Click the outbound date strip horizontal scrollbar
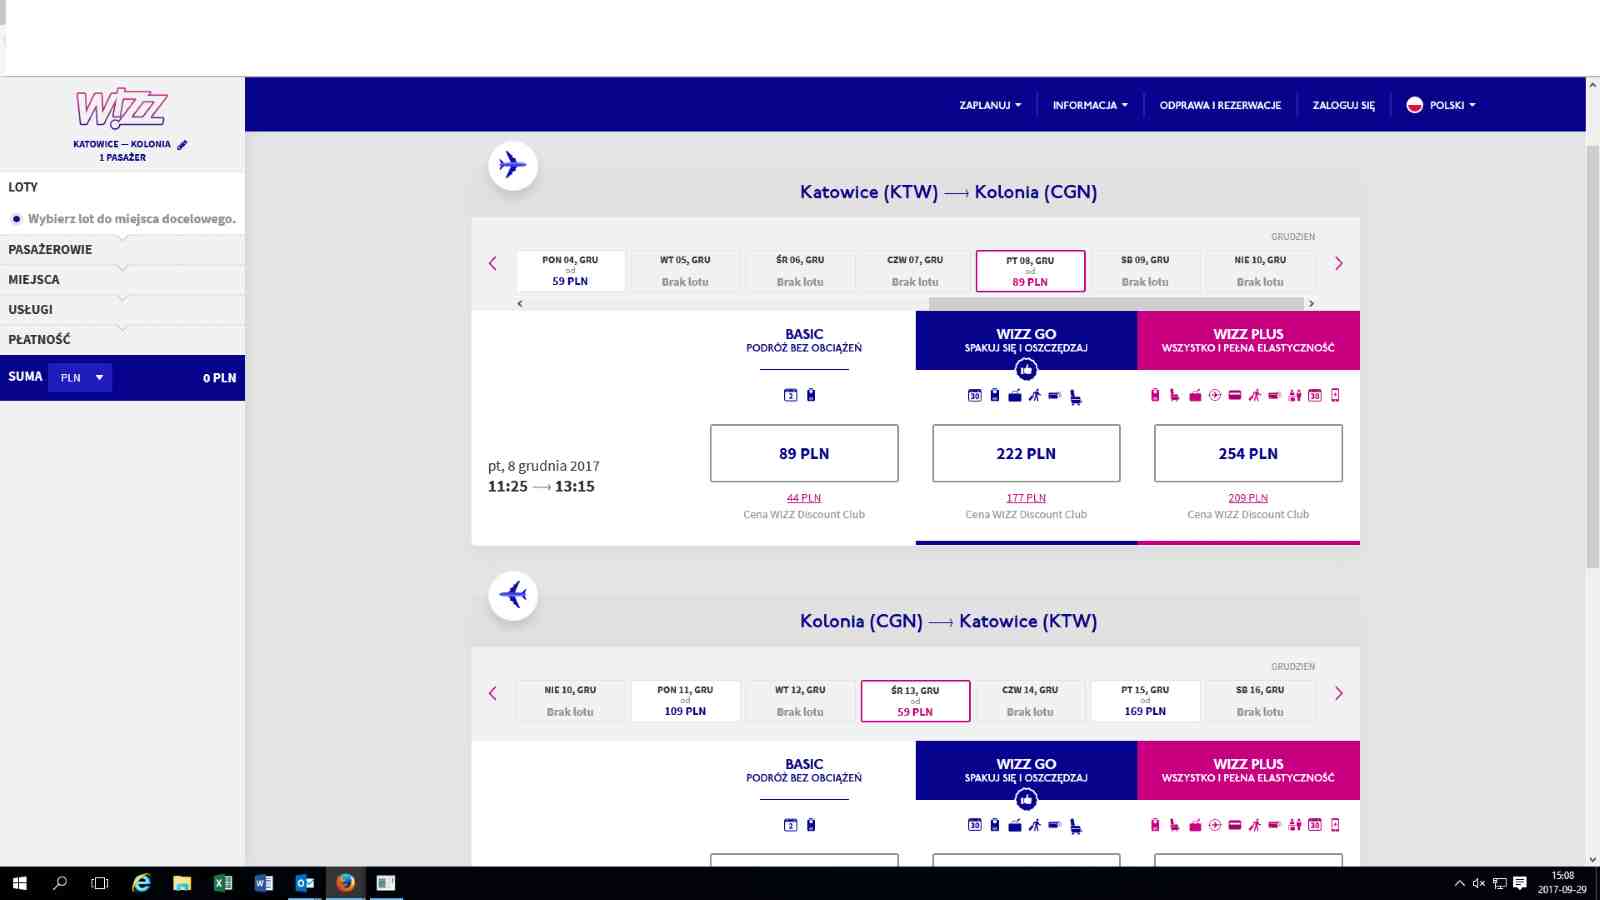1600x900 pixels. [1116, 303]
